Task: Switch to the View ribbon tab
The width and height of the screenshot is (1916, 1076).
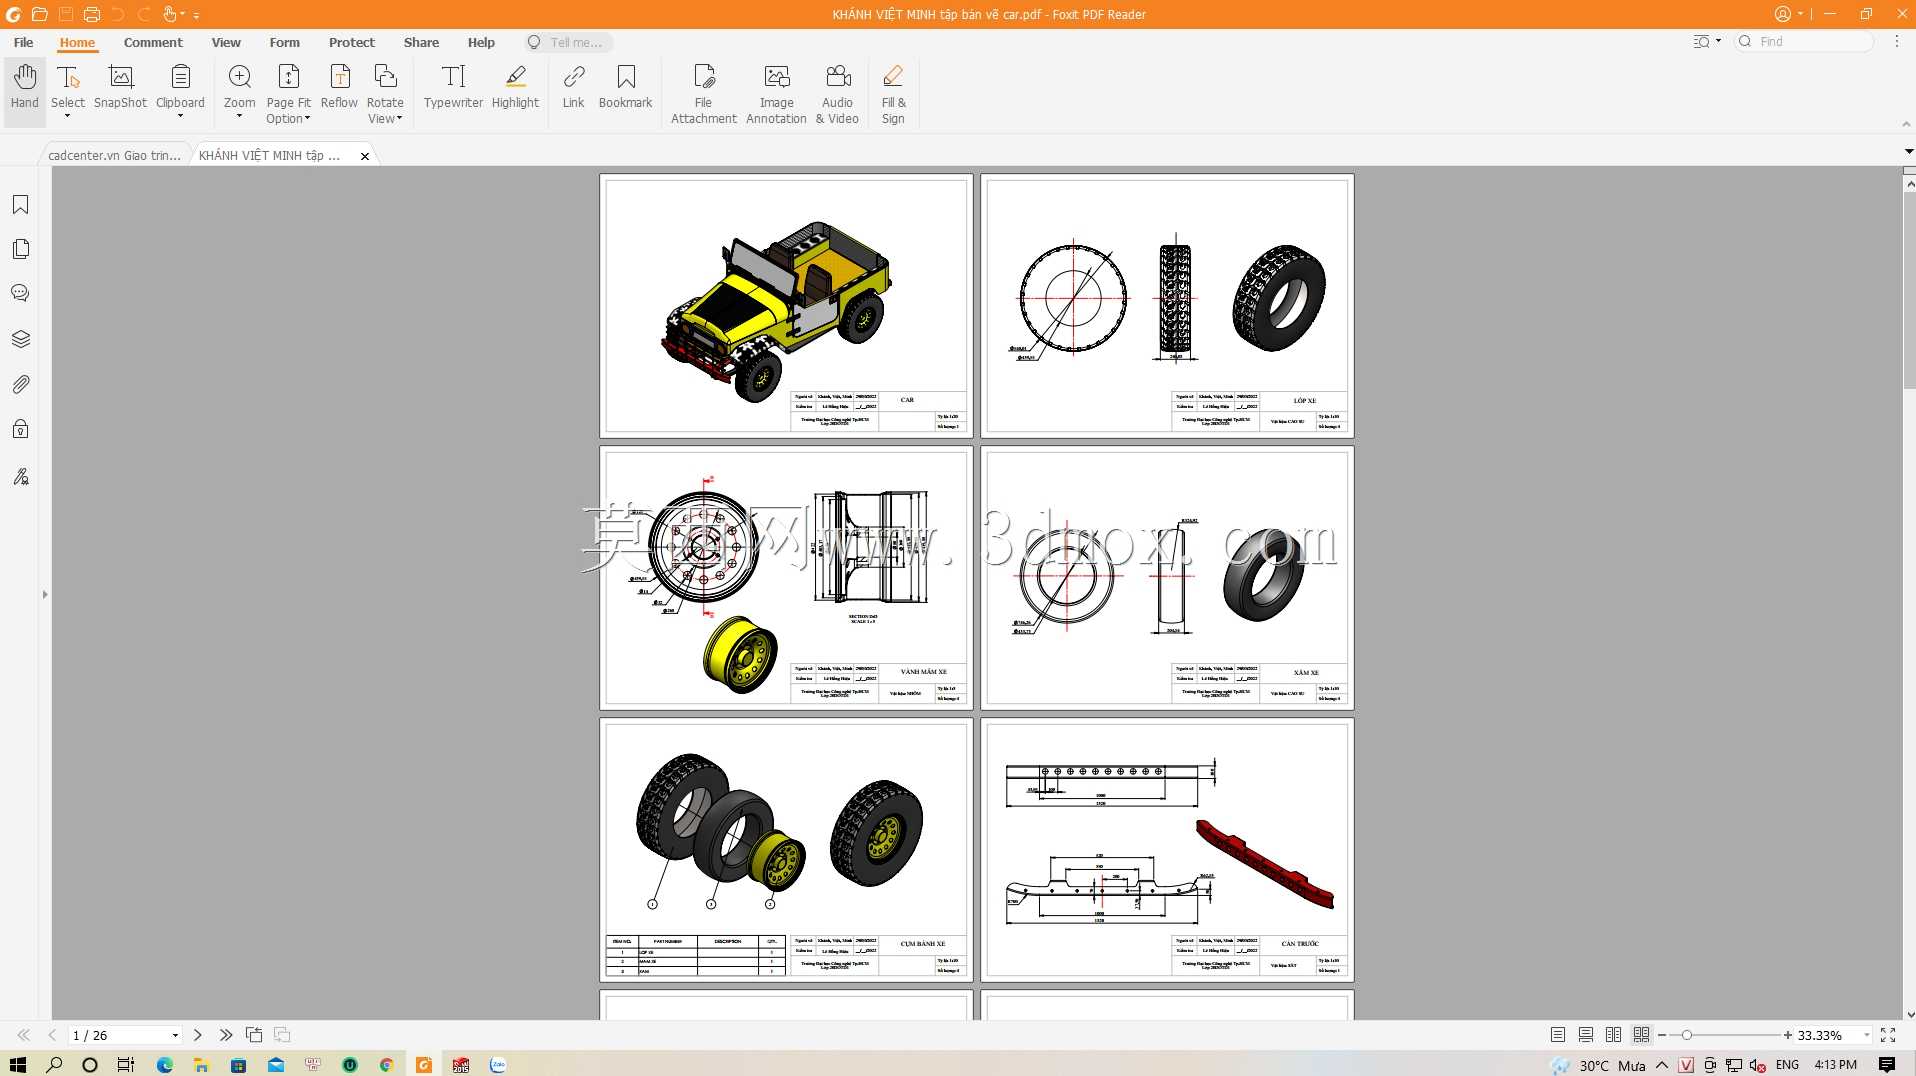Action: pos(226,42)
